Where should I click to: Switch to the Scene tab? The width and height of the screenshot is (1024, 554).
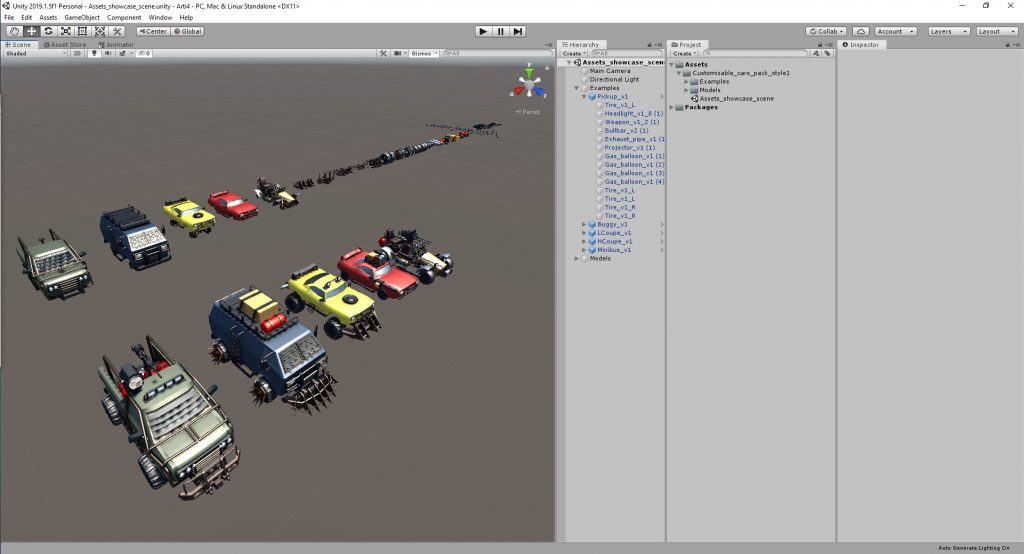click(18, 44)
